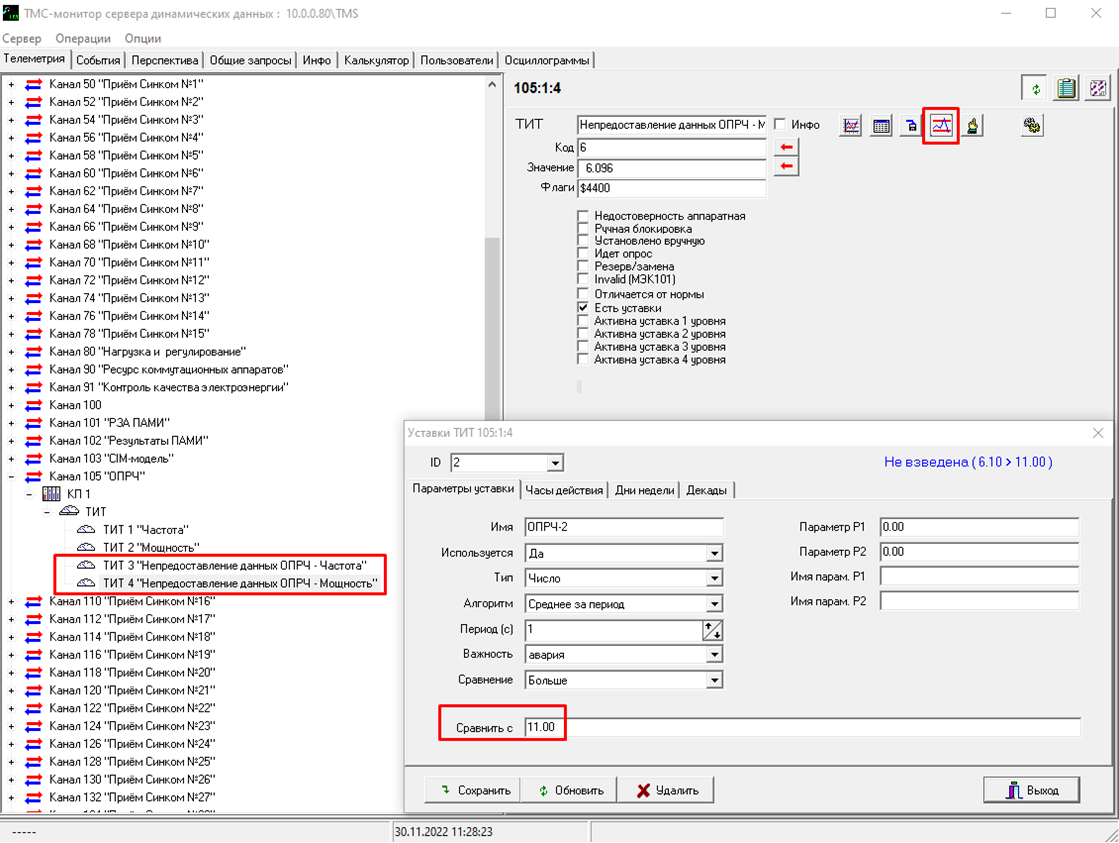Click the Удалить button
The height and width of the screenshot is (843, 1119).
click(668, 790)
